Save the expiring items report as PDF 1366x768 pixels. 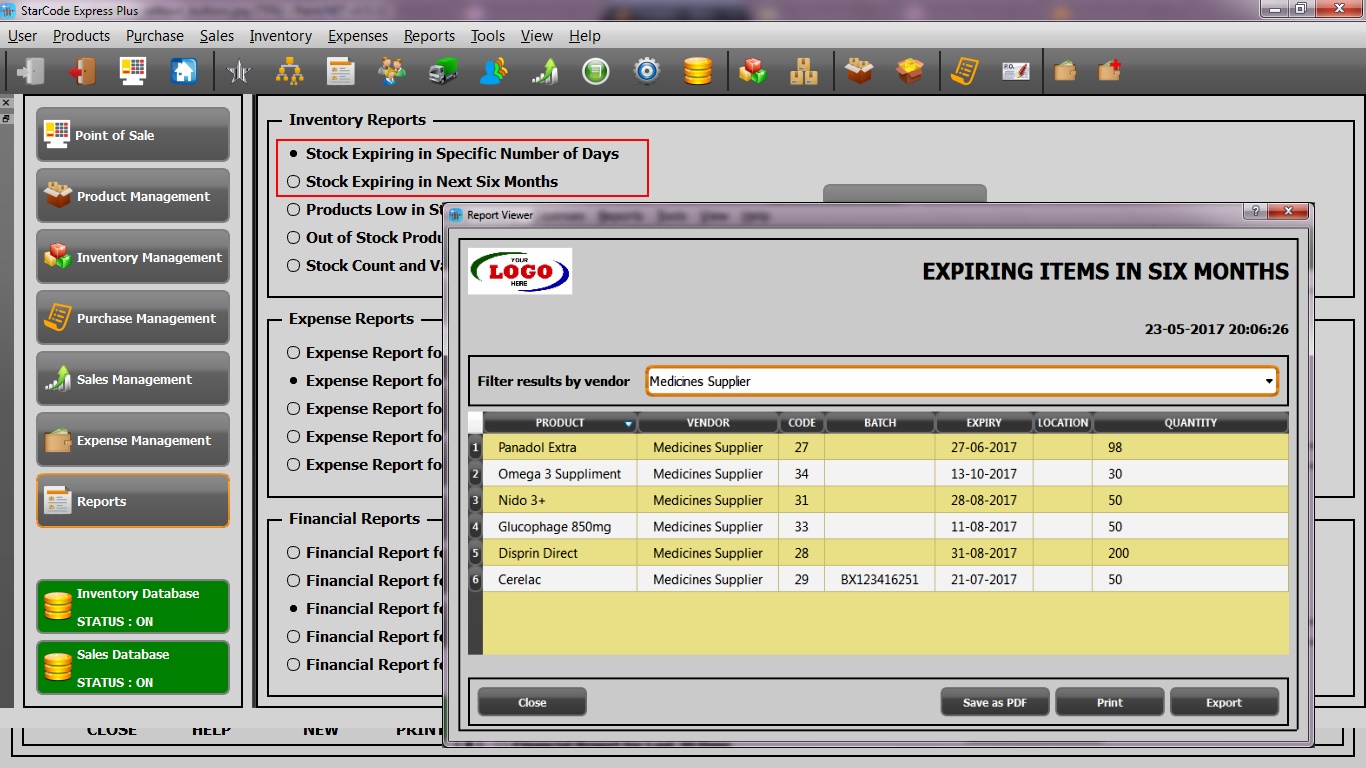pyautogui.click(x=994, y=701)
